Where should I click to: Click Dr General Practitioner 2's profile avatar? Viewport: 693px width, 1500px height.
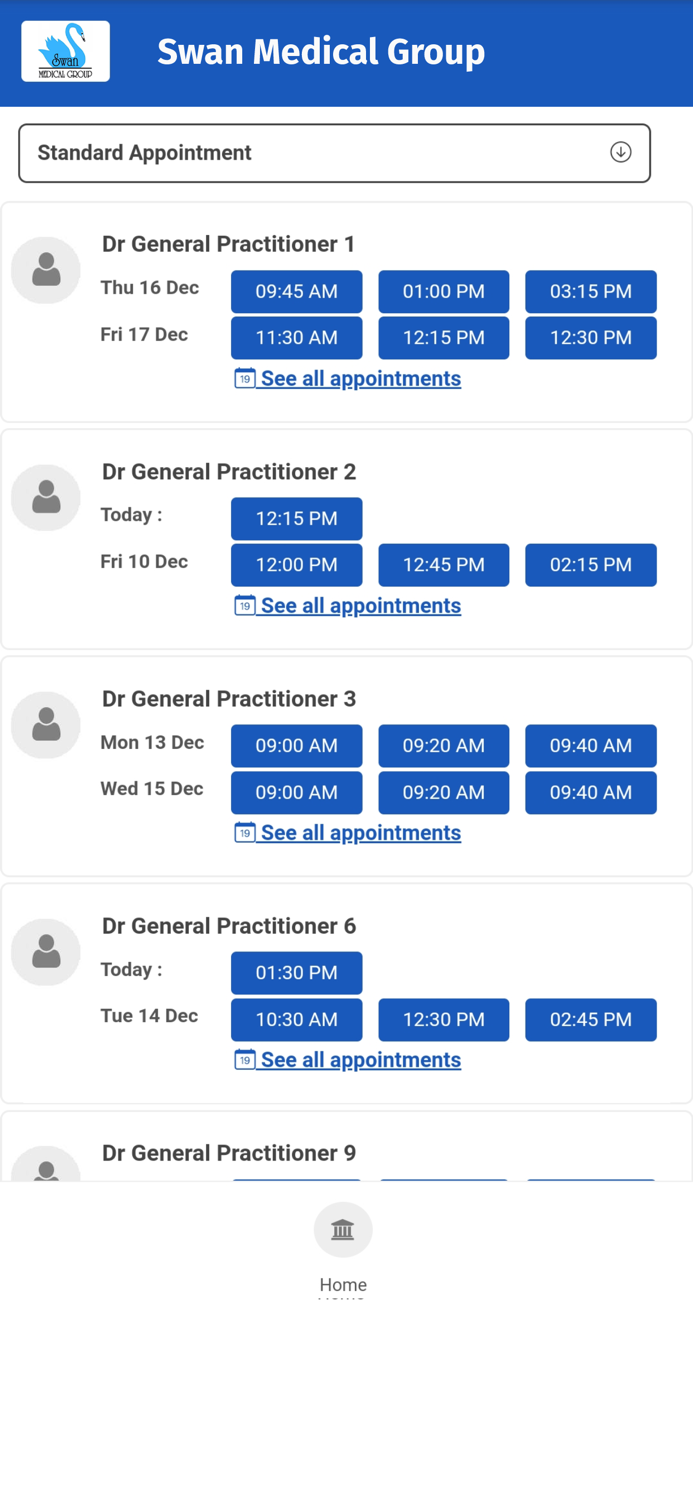pos(45,497)
